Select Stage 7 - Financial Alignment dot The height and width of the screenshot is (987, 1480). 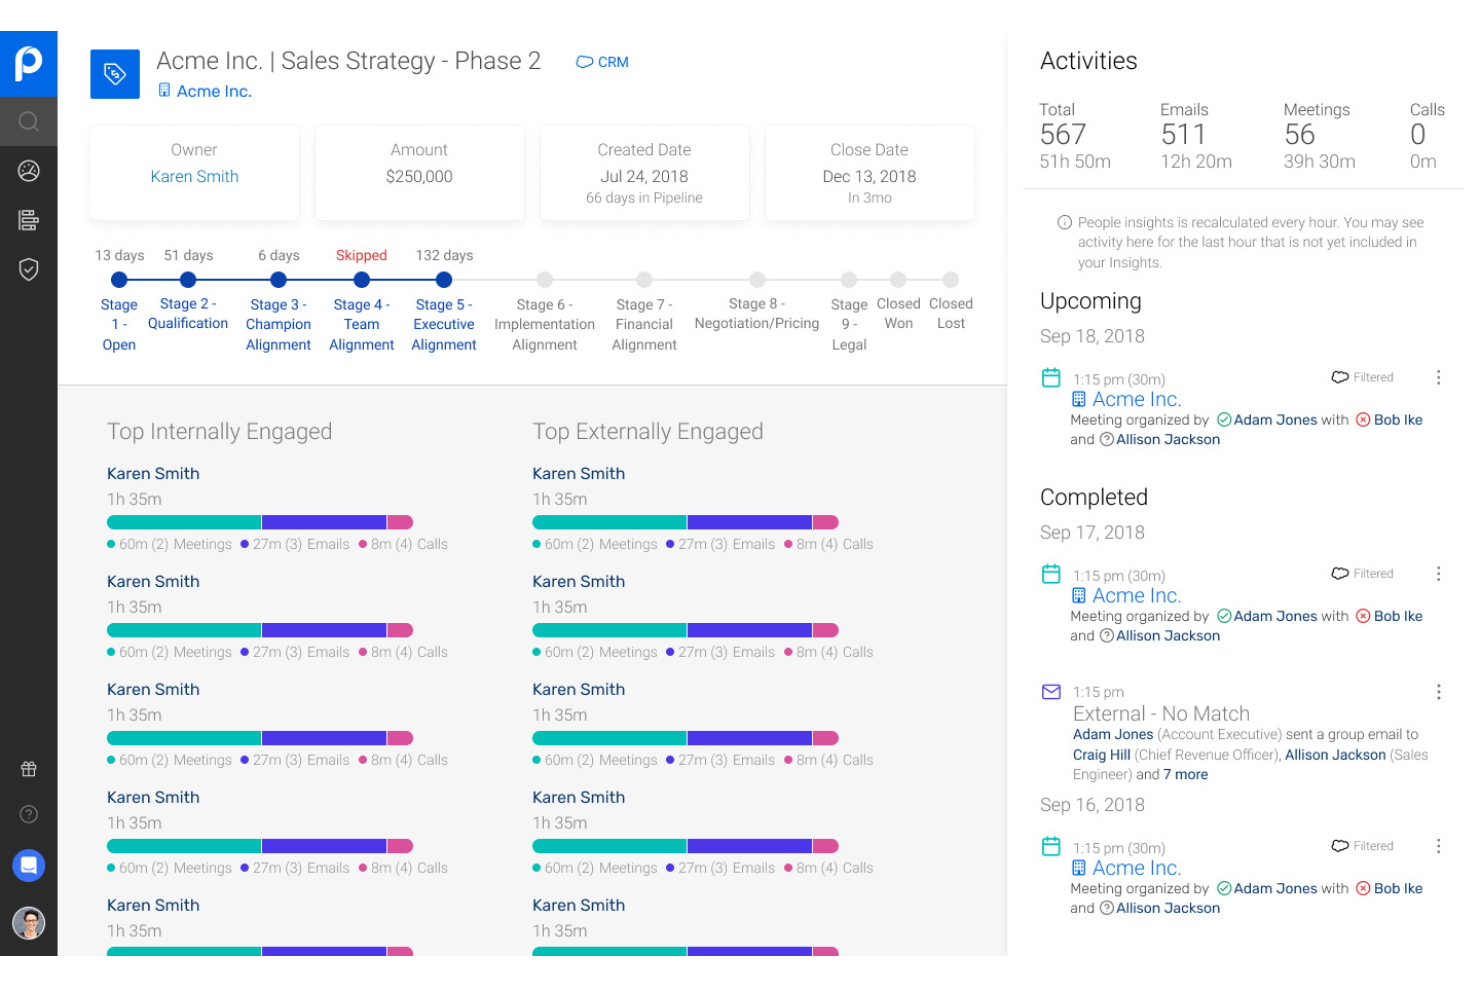pos(644,280)
